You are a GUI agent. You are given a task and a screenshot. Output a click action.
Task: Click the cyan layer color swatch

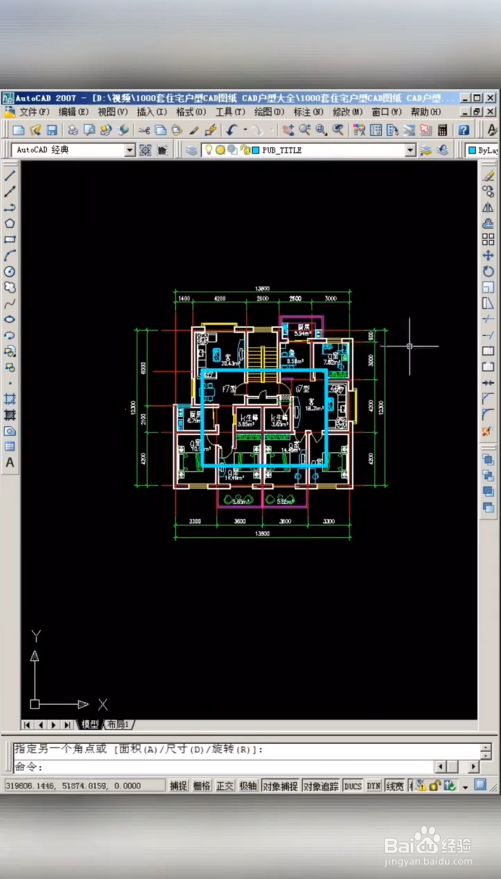pyautogui.click(x=255, y=150)
